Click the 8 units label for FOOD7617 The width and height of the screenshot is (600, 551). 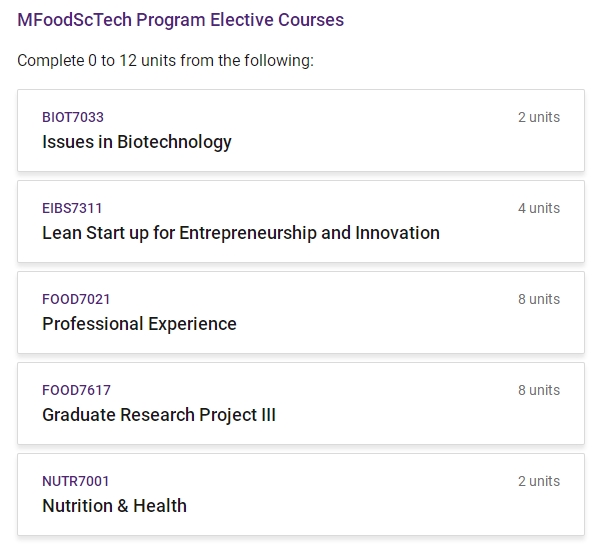tap(539, 390)
